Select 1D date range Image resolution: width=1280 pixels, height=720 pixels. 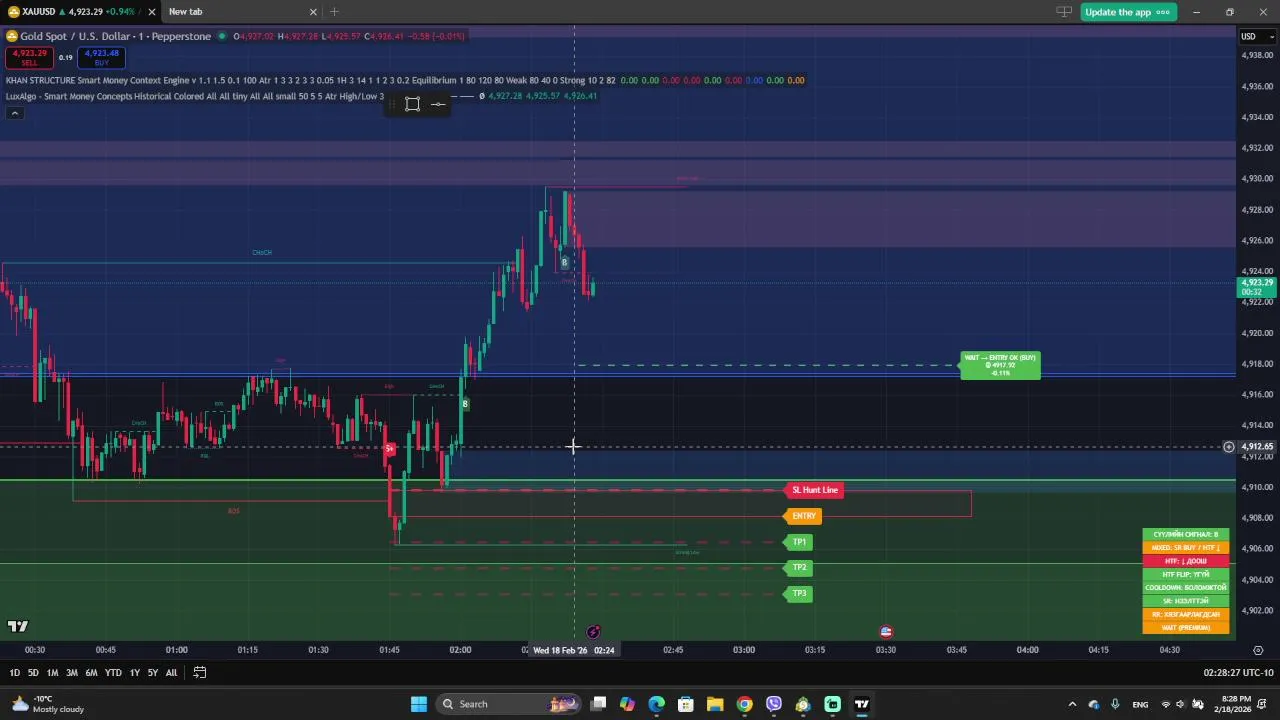click(x=14, y=673)
